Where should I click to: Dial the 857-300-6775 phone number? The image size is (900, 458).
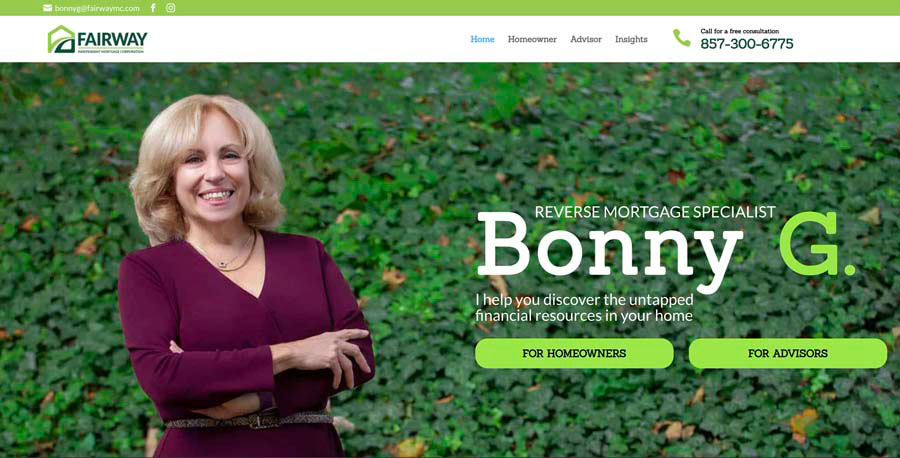click(747, 44)
